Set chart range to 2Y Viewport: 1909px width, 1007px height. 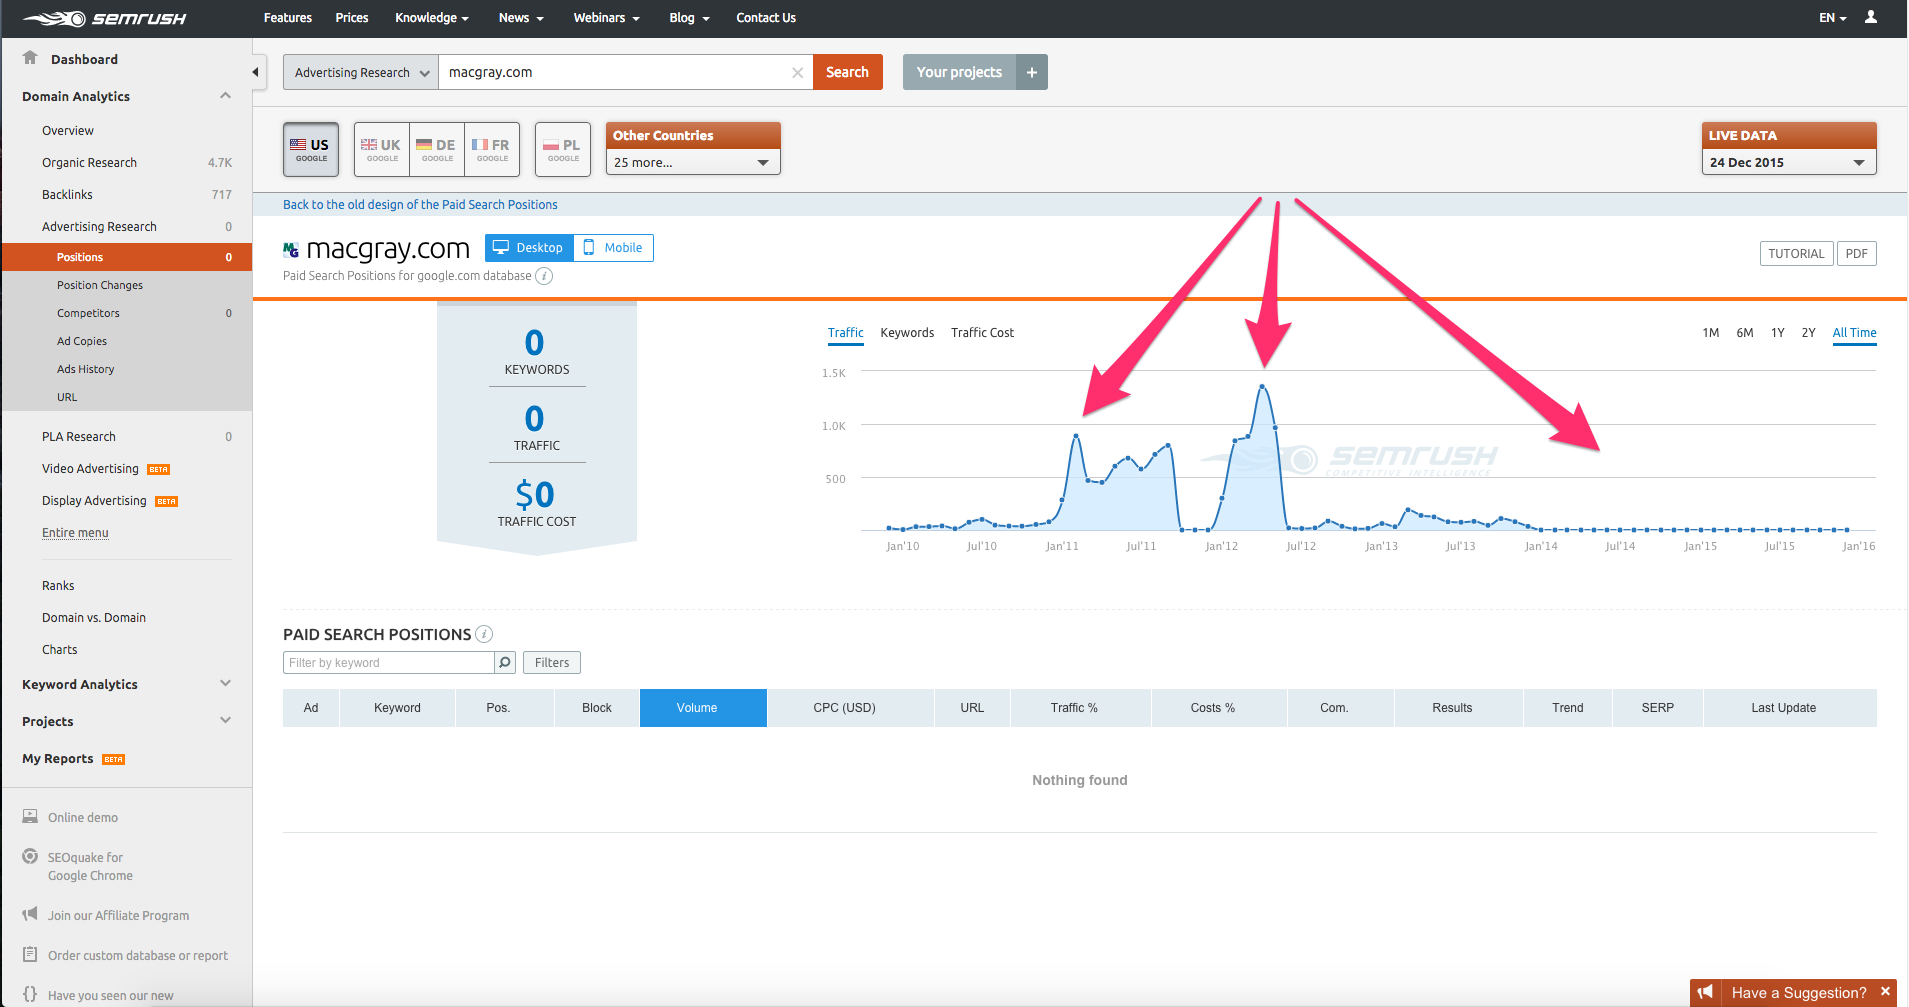(x=1808, y=333)
